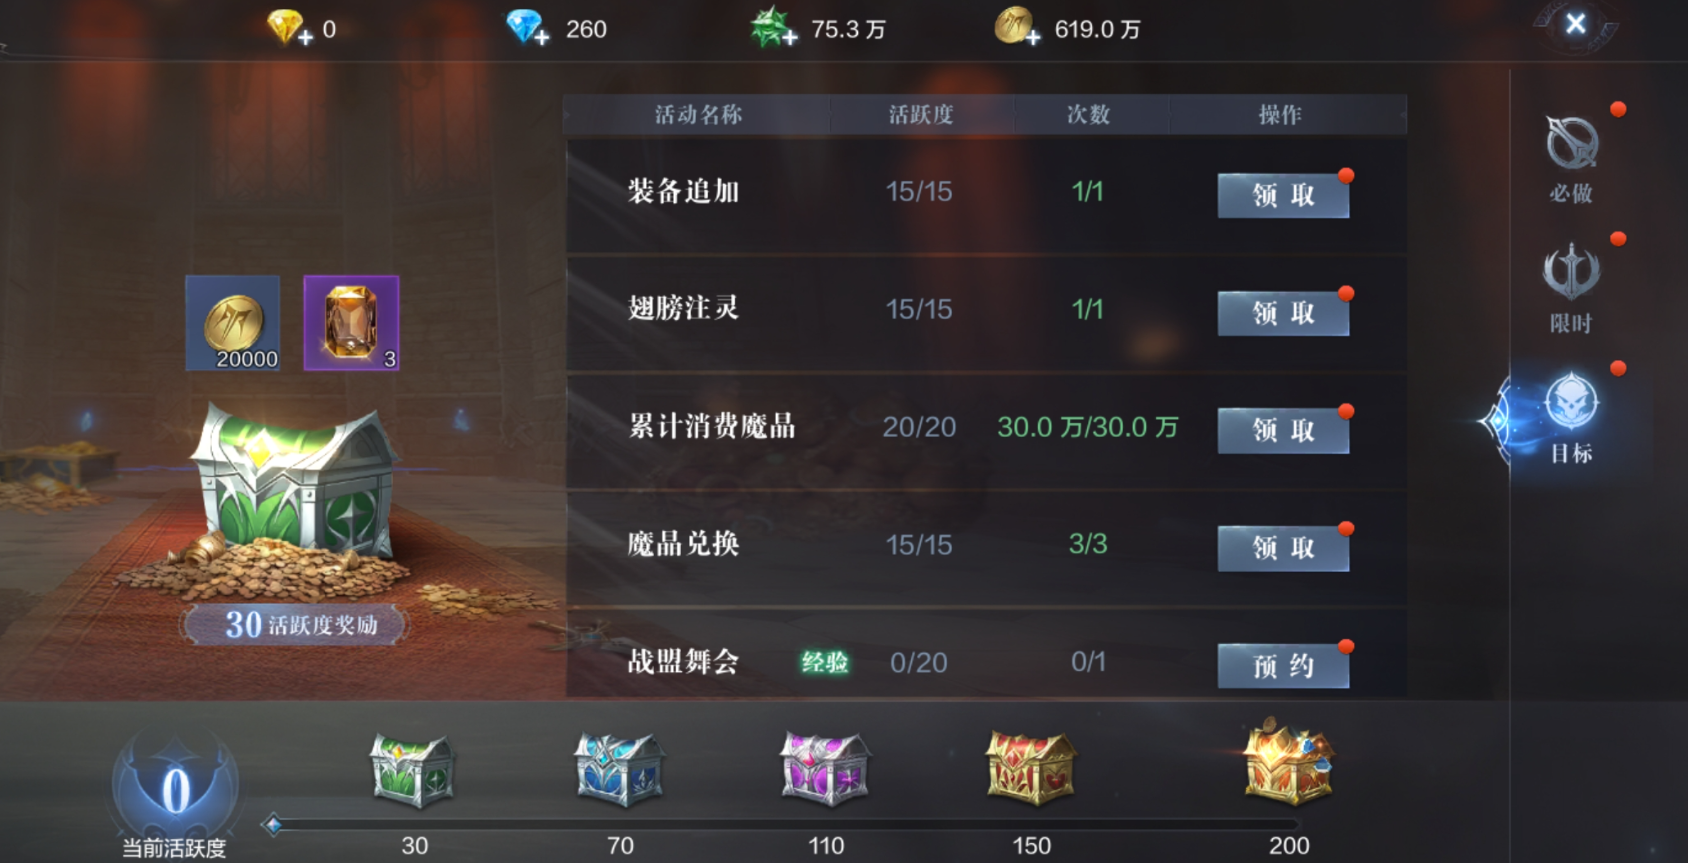
Task: Claim the 装备追加 reward with 领取
Action: tap(1283, 195)
